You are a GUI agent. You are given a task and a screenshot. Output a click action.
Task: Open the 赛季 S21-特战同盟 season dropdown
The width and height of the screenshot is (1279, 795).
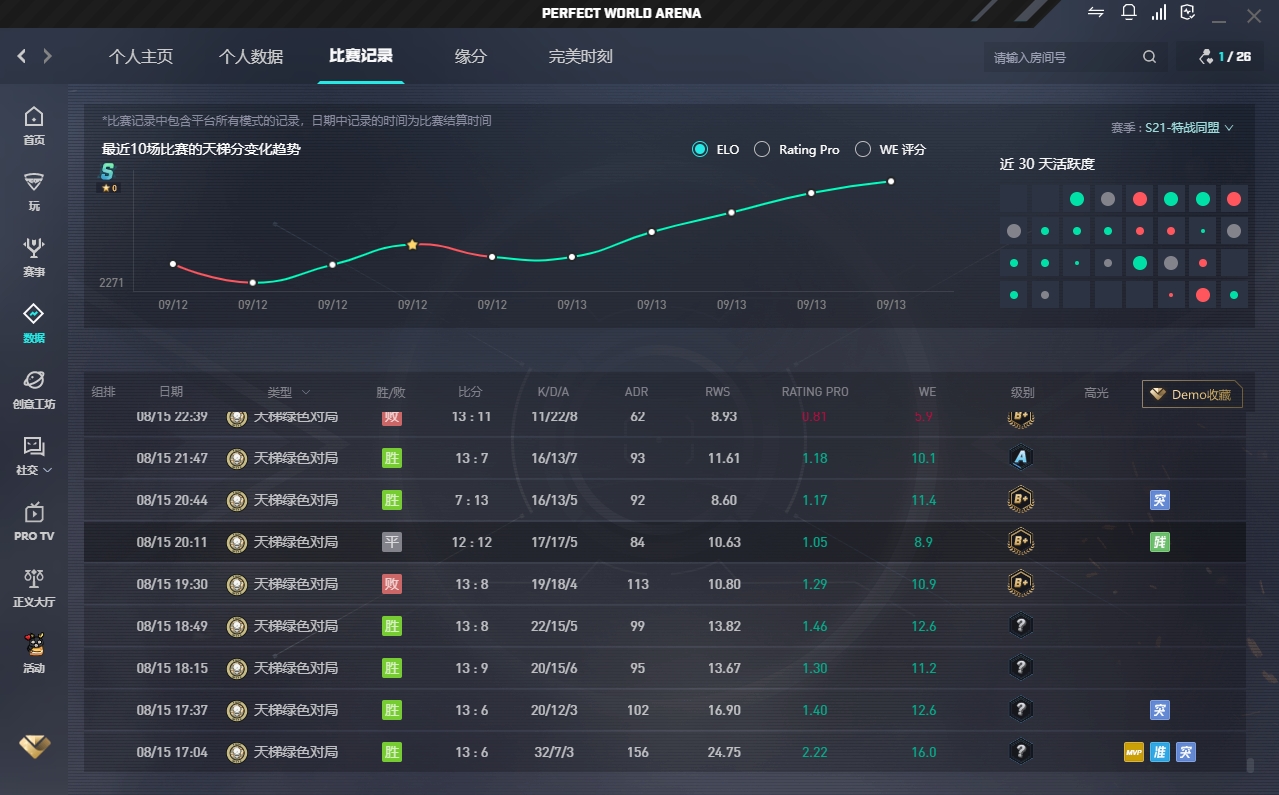(1172, 128)
